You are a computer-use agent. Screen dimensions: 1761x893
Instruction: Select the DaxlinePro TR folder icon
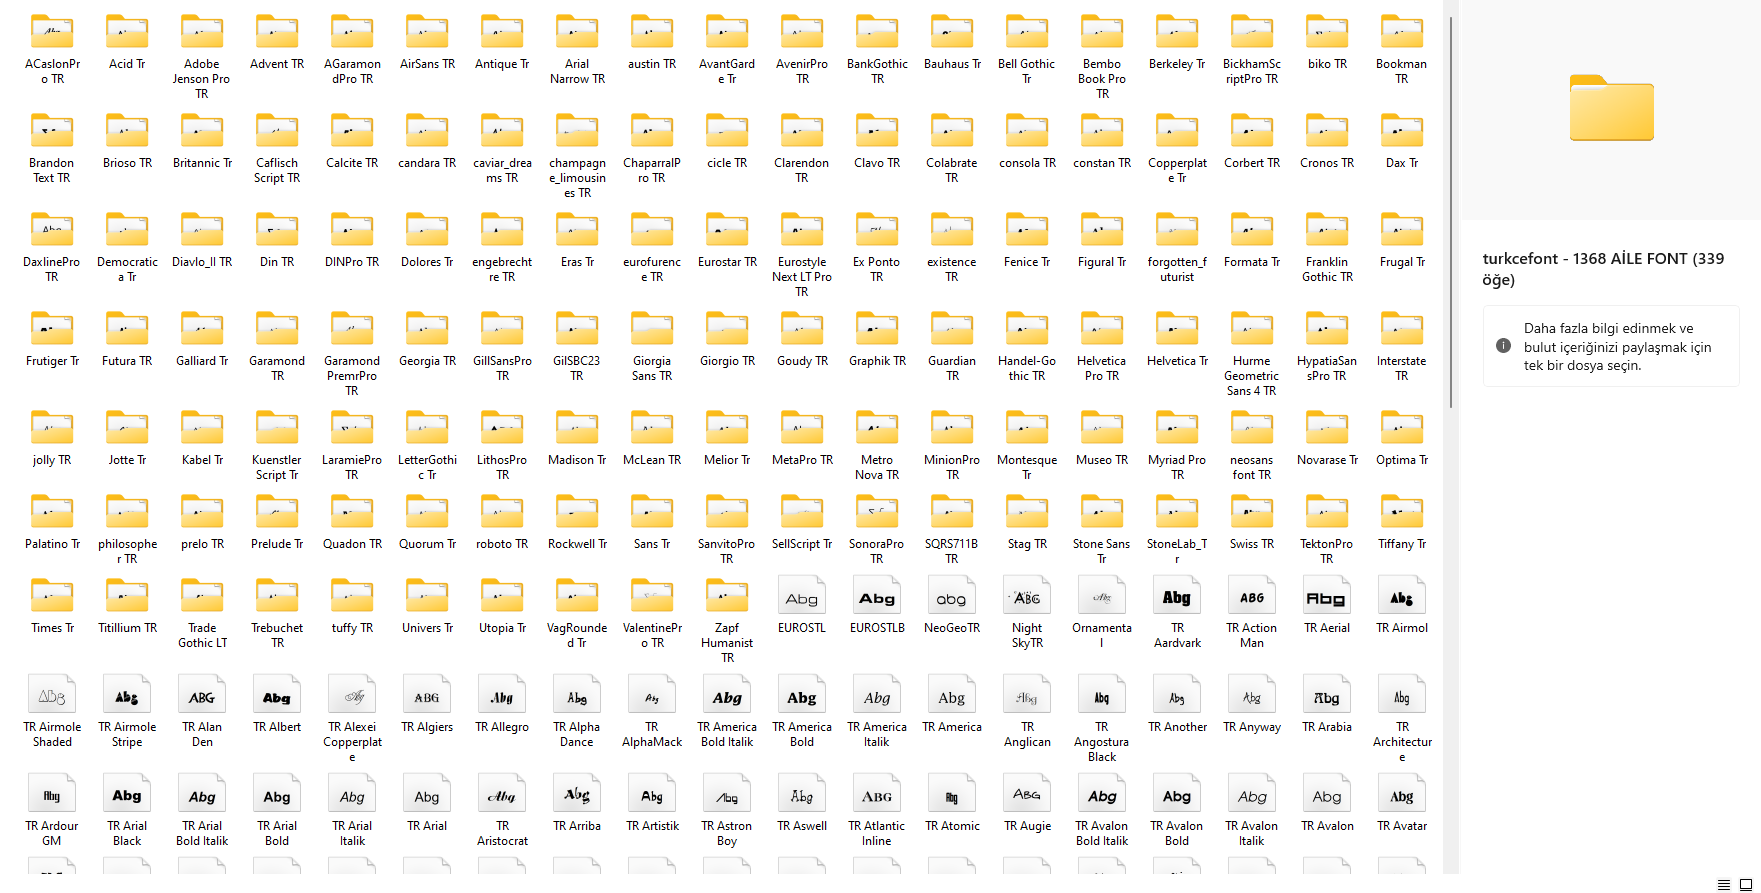[x=52, y=230]
